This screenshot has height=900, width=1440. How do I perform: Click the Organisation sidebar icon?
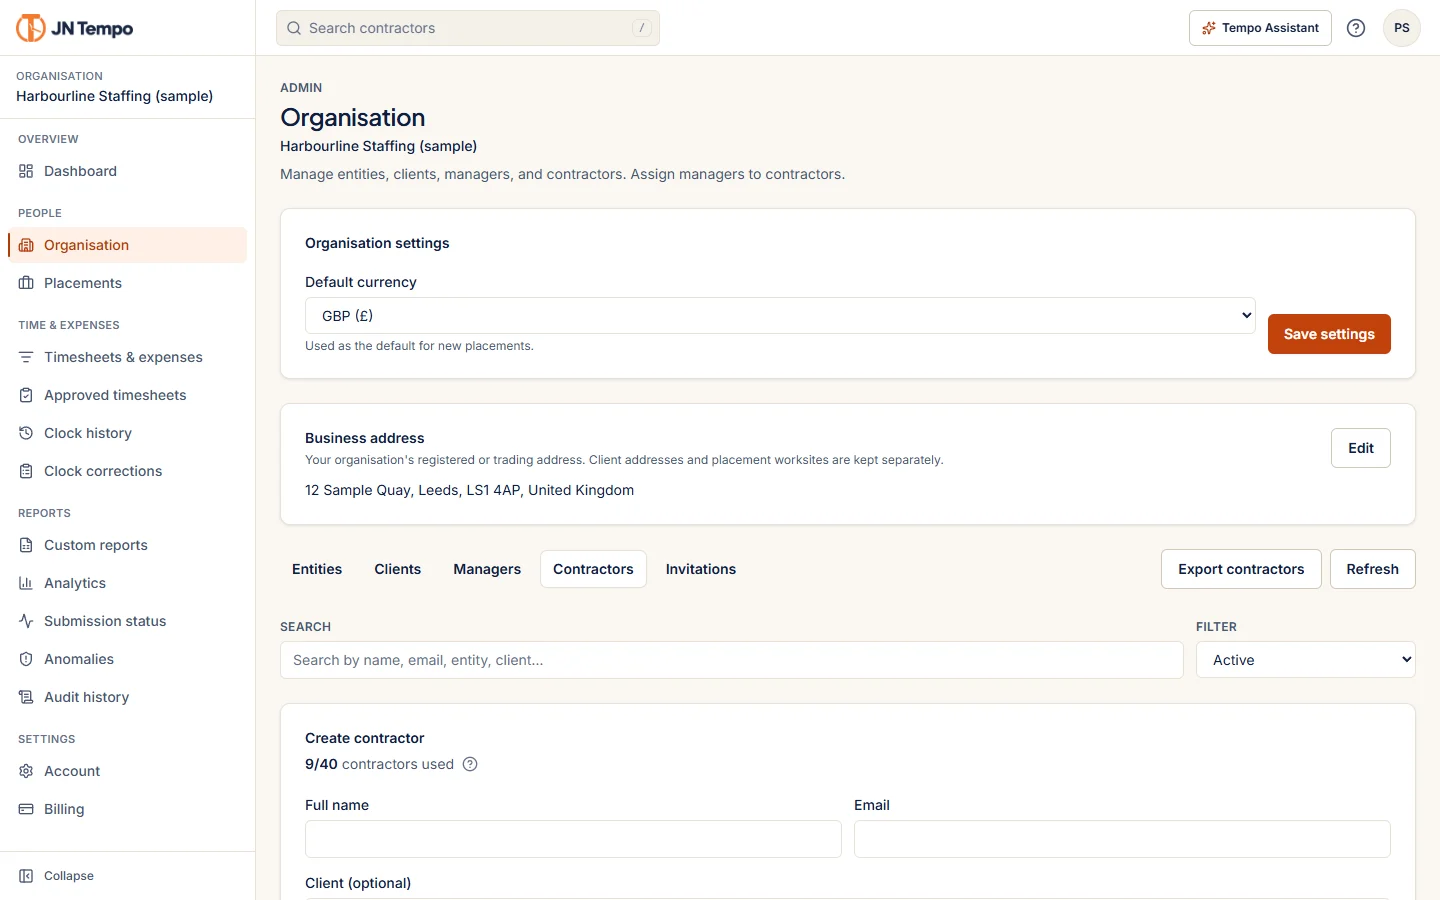tap(26, 245)
